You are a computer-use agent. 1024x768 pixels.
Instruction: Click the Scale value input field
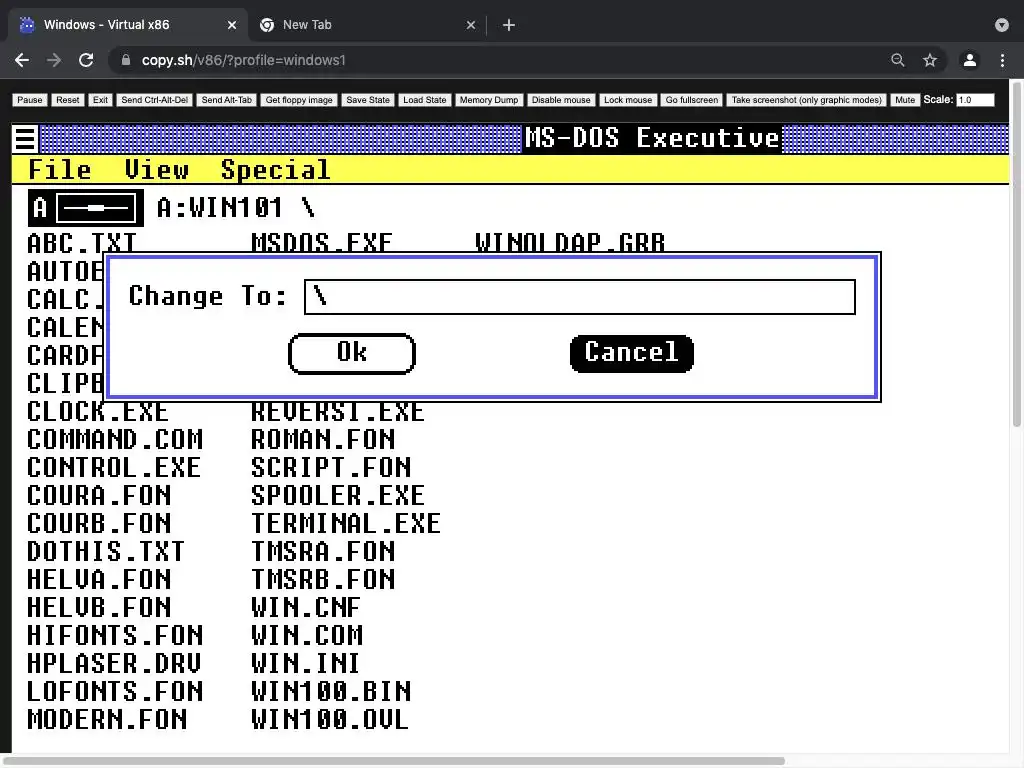point(975,100)
